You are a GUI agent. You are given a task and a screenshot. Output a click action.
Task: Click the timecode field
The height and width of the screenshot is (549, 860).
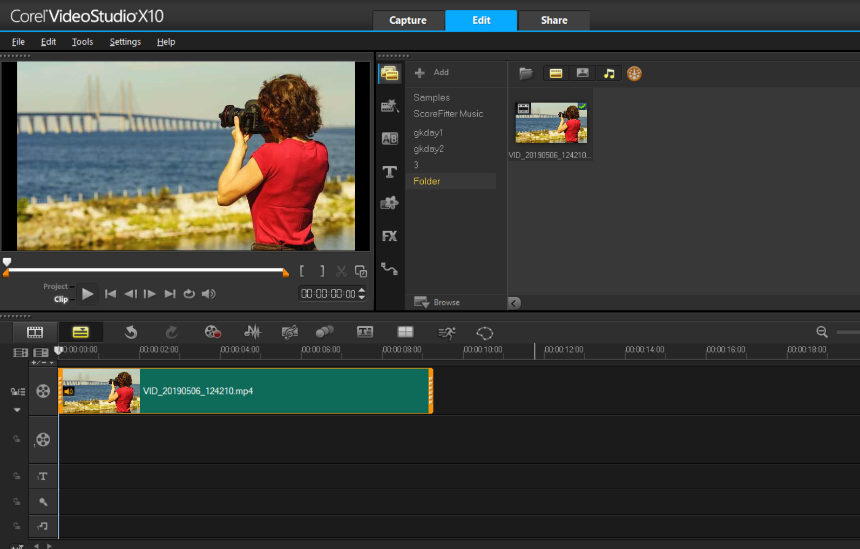(328, 294)
